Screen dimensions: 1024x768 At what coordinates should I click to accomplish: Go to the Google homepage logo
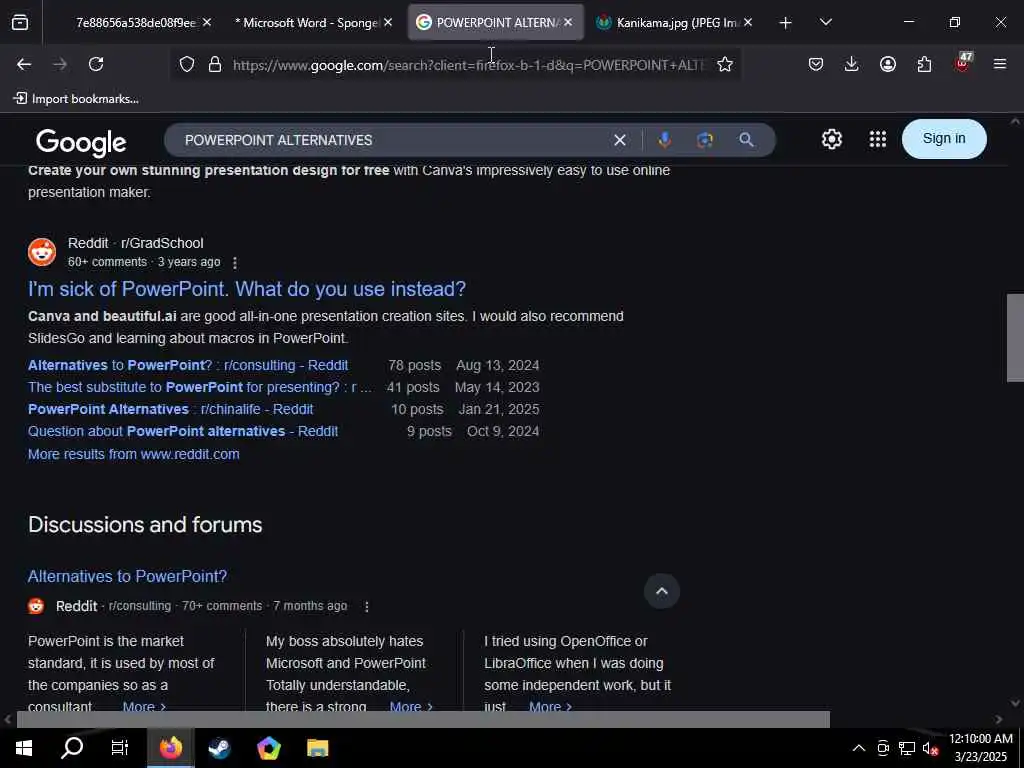(x=81, y=142)
